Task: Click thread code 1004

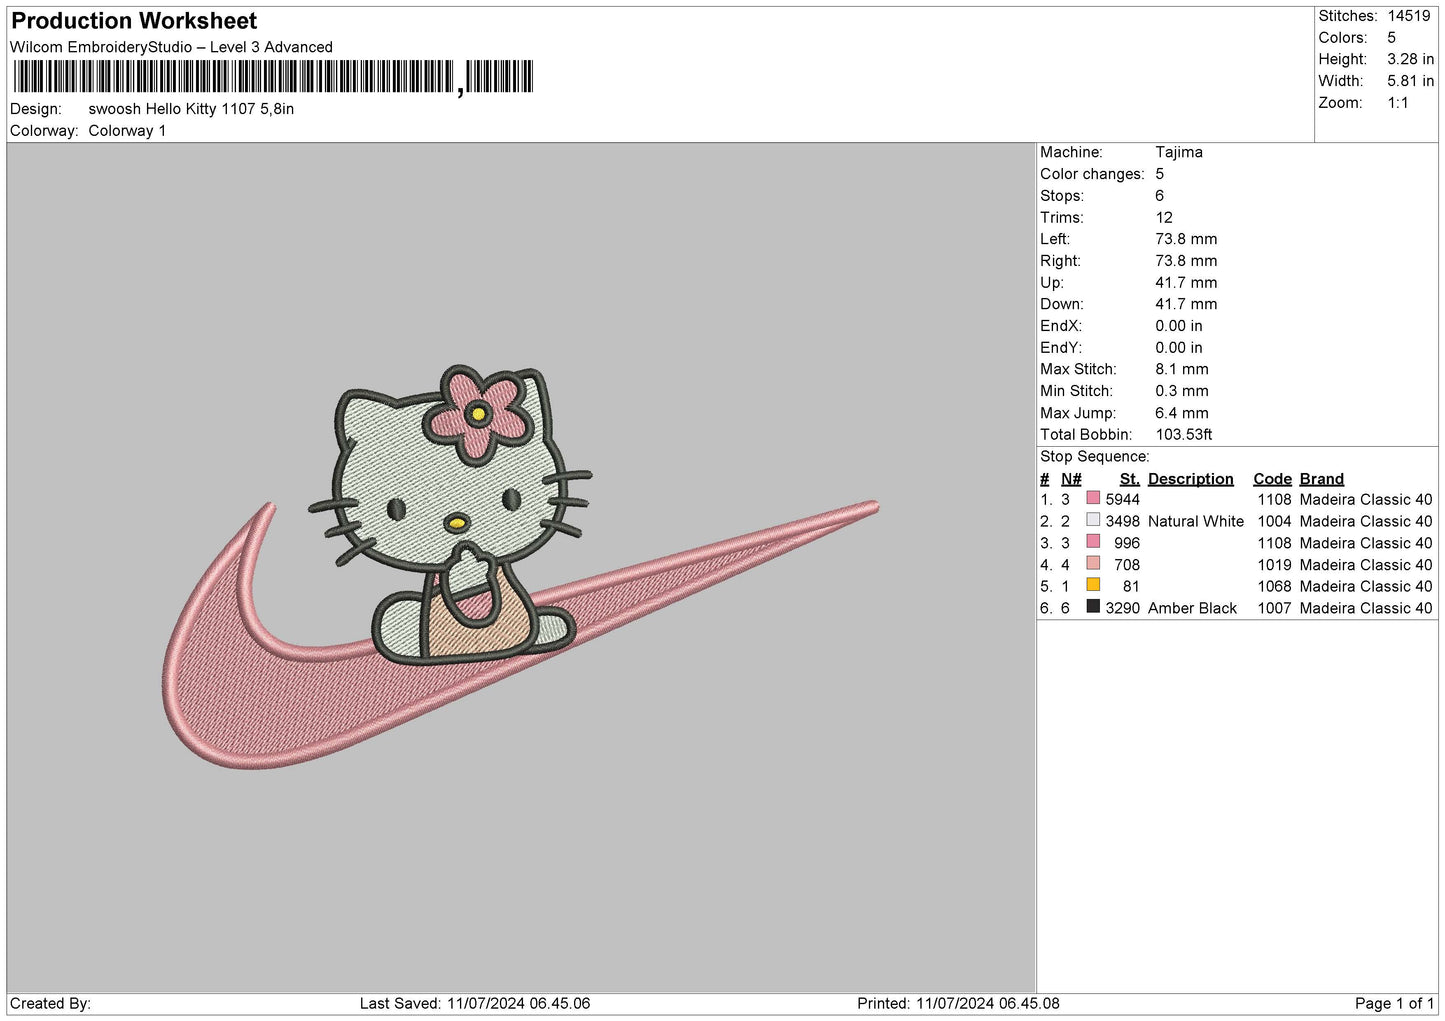Action: 1275,521
